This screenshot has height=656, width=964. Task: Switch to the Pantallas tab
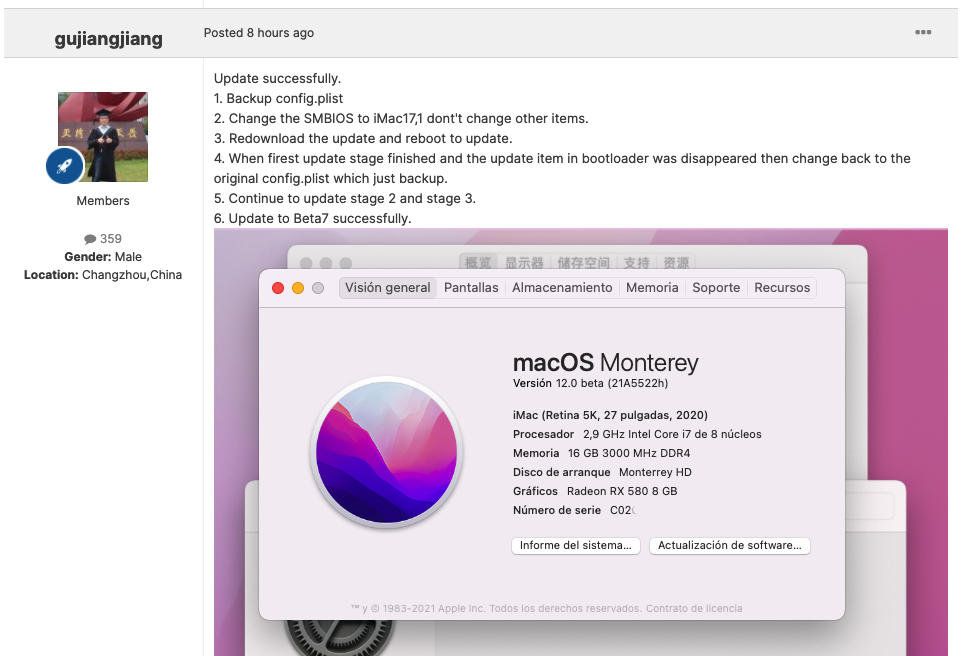[471, 288]
